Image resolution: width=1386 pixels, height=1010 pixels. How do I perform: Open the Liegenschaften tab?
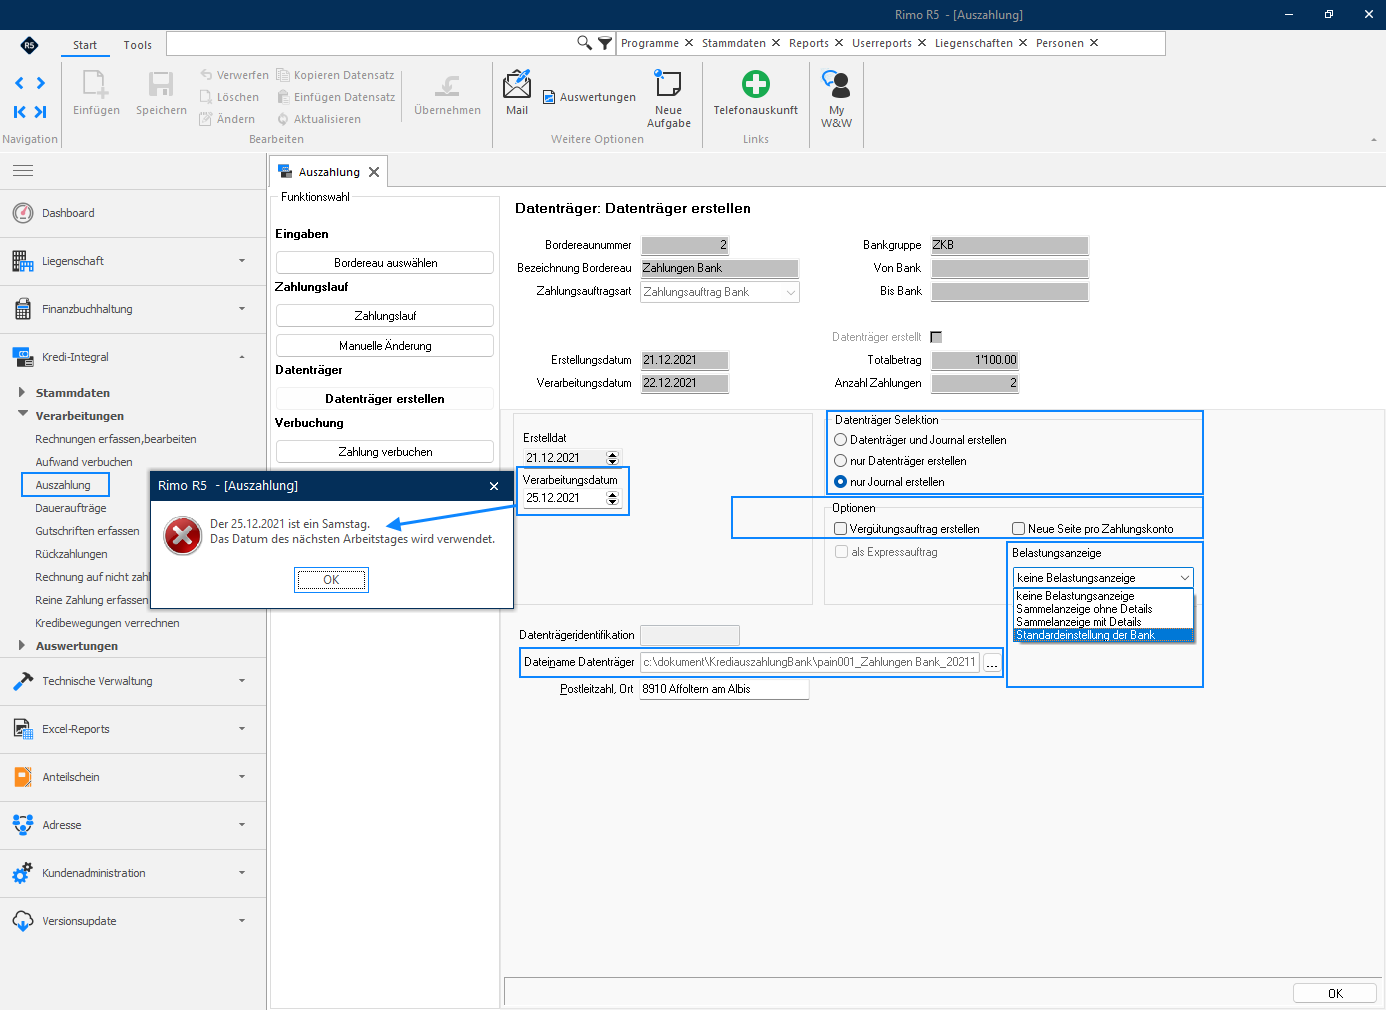tap(973, 43)
